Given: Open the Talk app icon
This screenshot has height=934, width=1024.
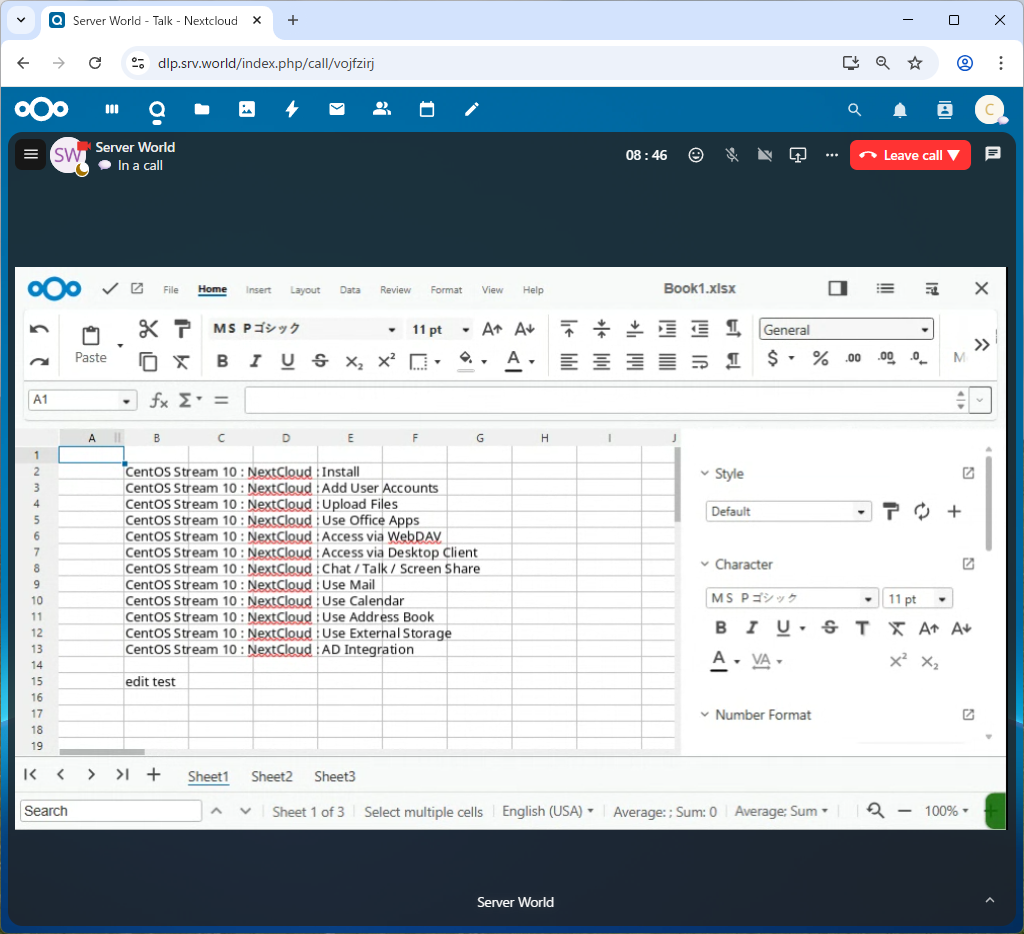Looking at the screenshot, I should pyautogui.click(x=157, y=110).
